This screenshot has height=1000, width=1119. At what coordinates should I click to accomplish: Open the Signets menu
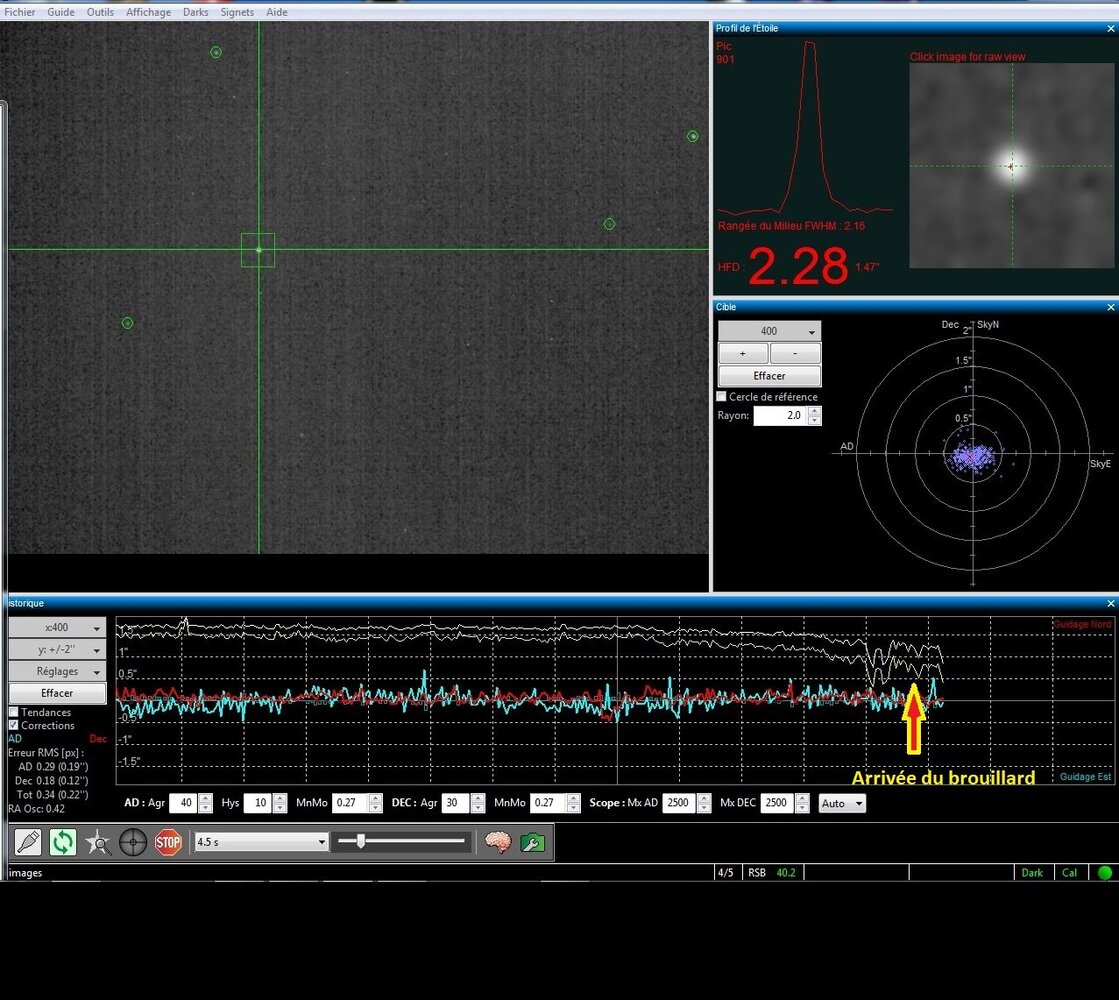tap(237, 12)
